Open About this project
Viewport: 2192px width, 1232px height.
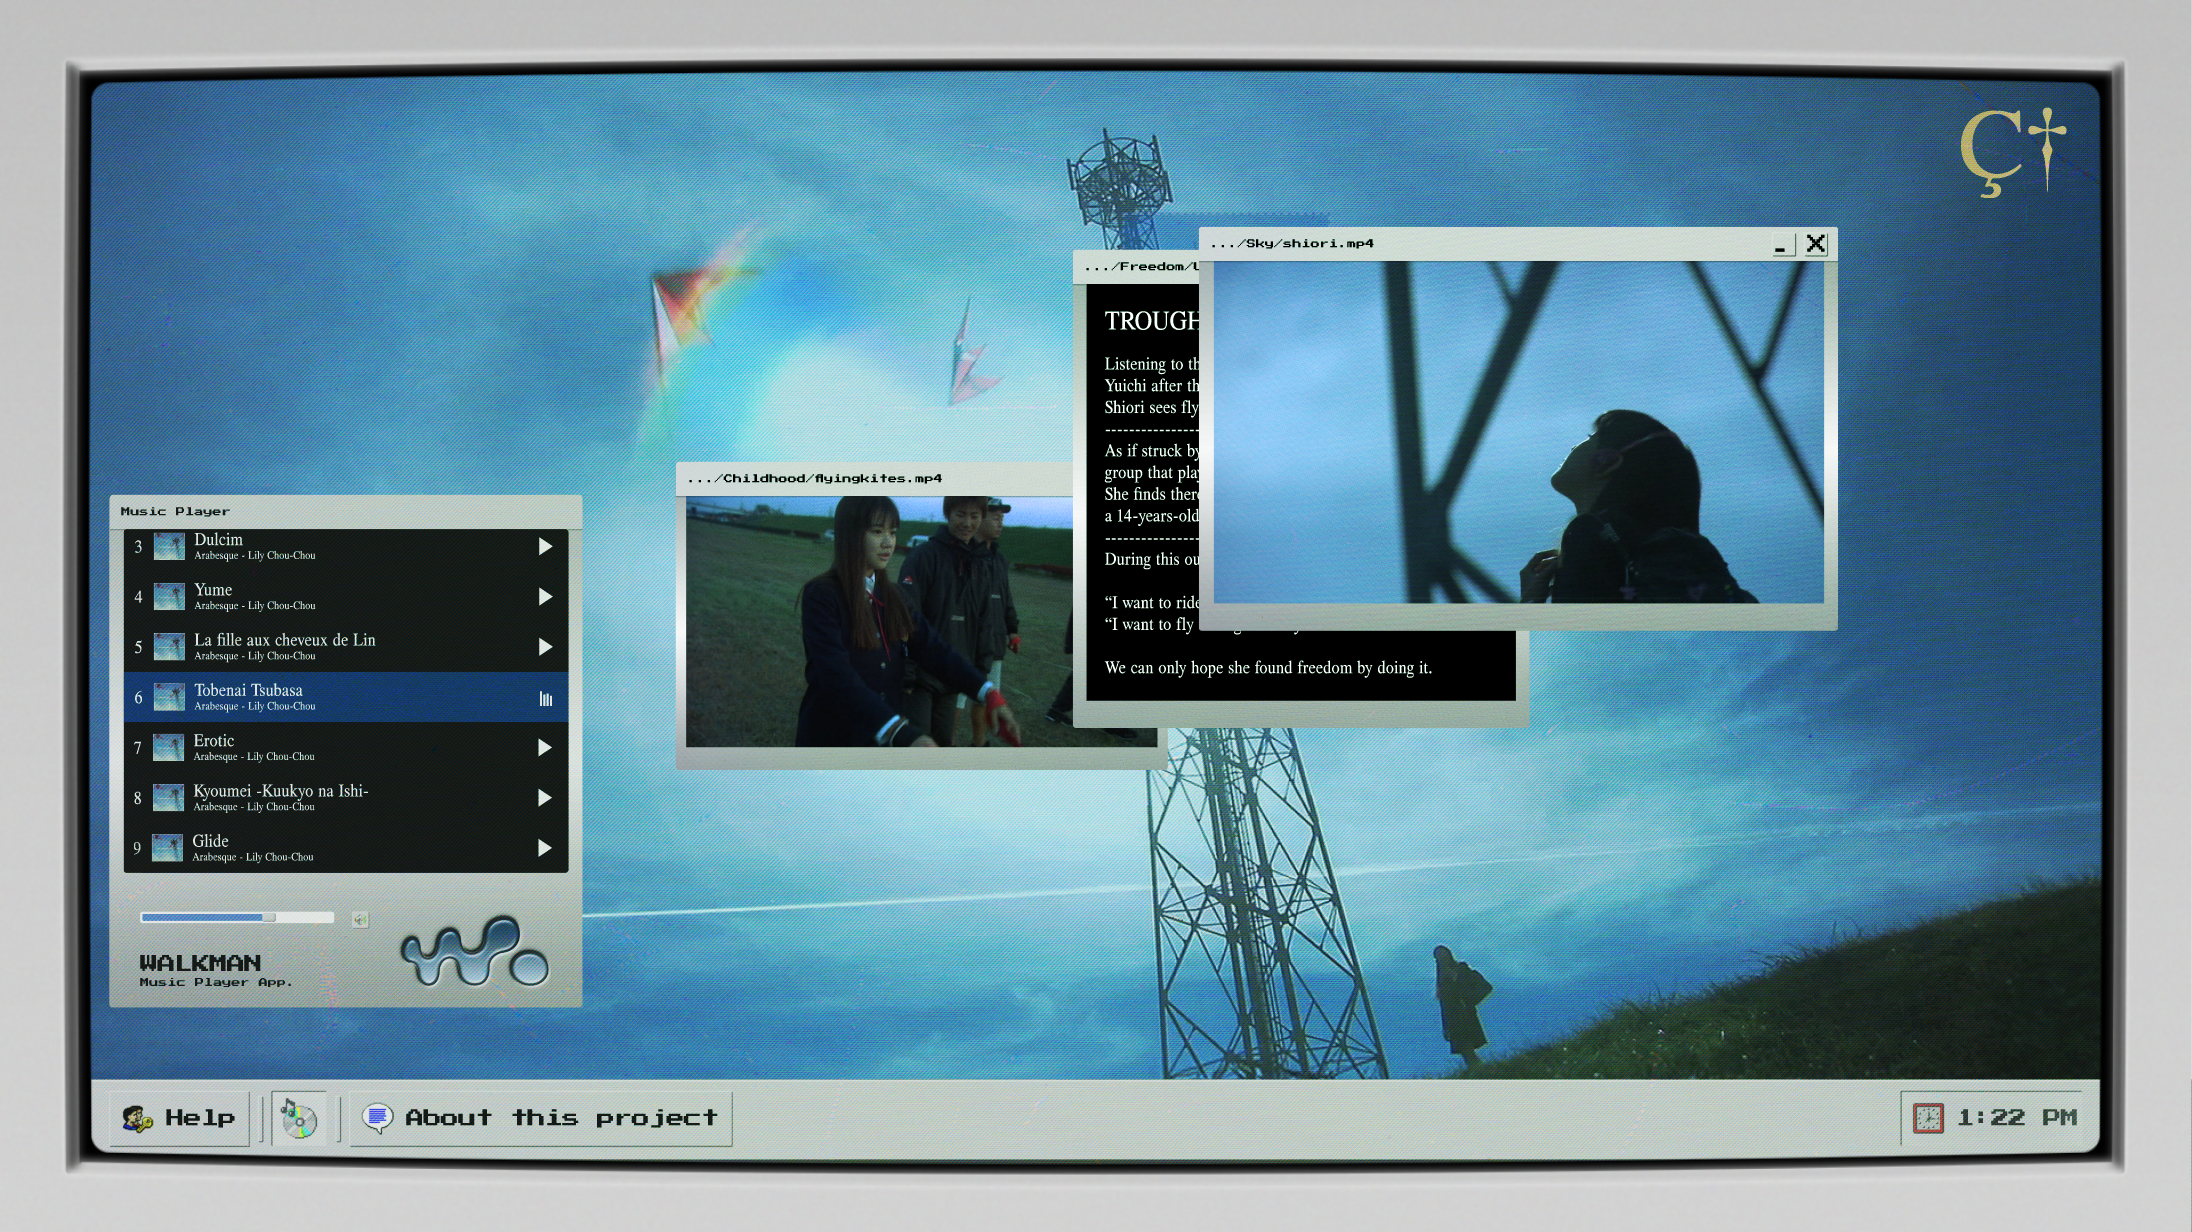(541, 1118)
